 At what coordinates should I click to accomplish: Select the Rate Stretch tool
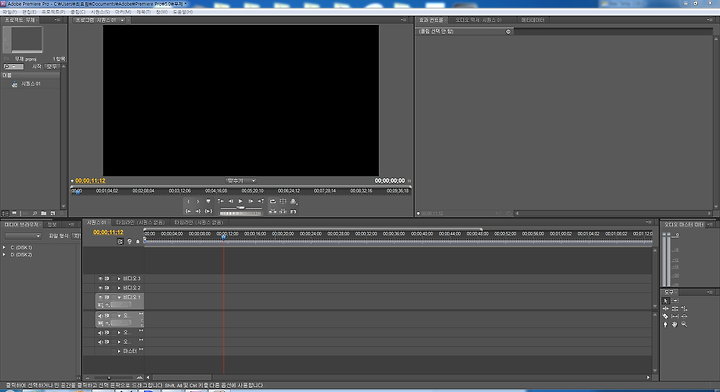click(685, 308)
